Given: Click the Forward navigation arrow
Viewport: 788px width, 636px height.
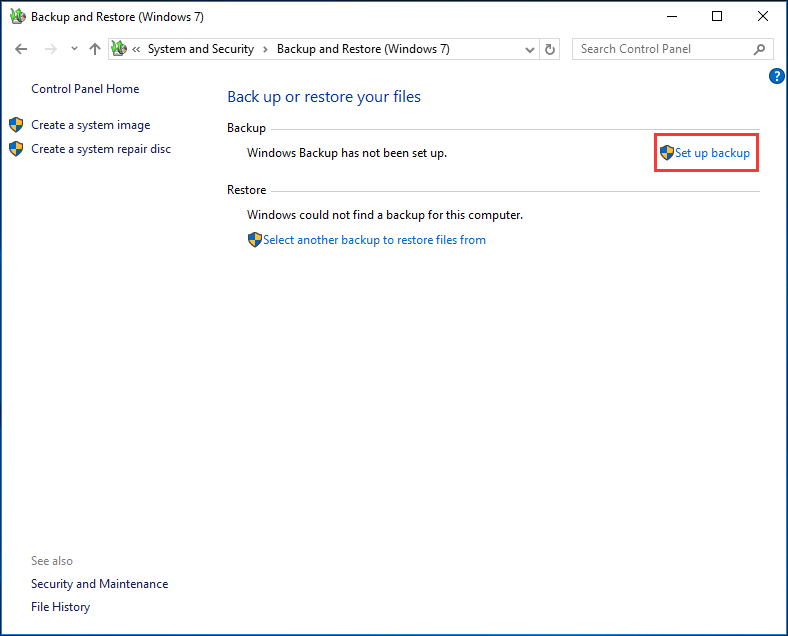Looking at the screenshot, I should (51, 49).
